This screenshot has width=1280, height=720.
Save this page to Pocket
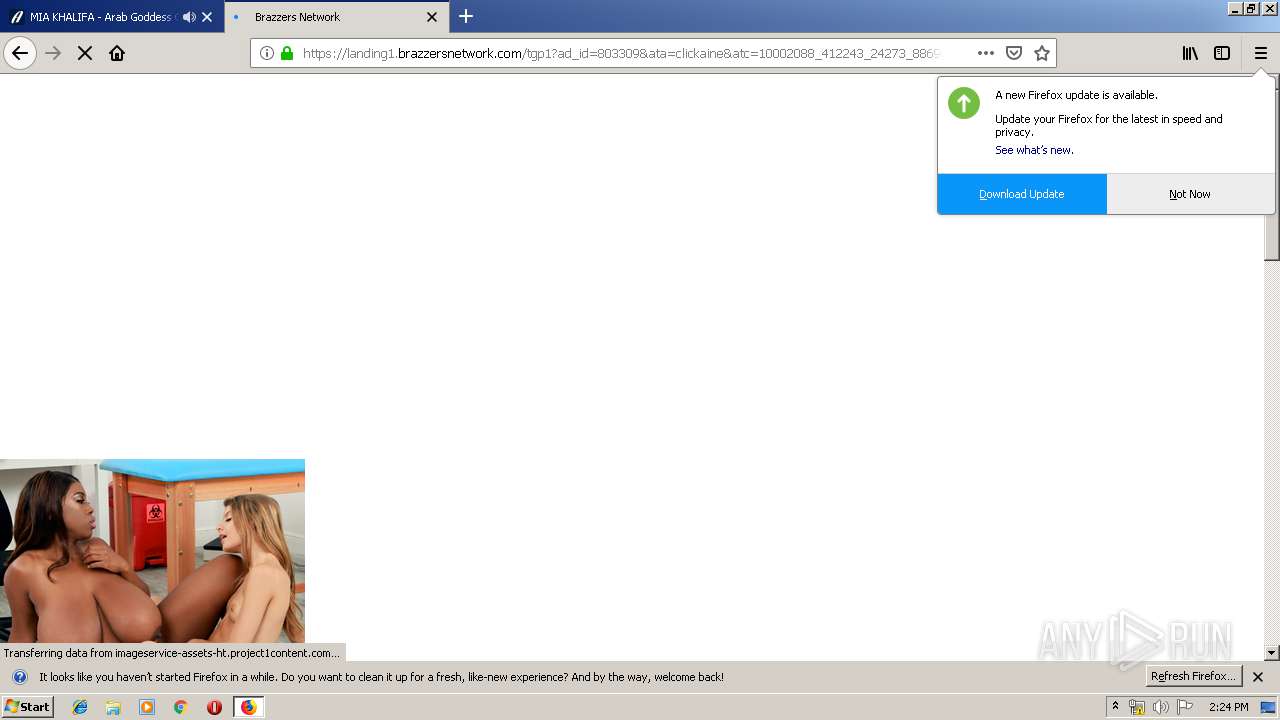click(1014, 53)
